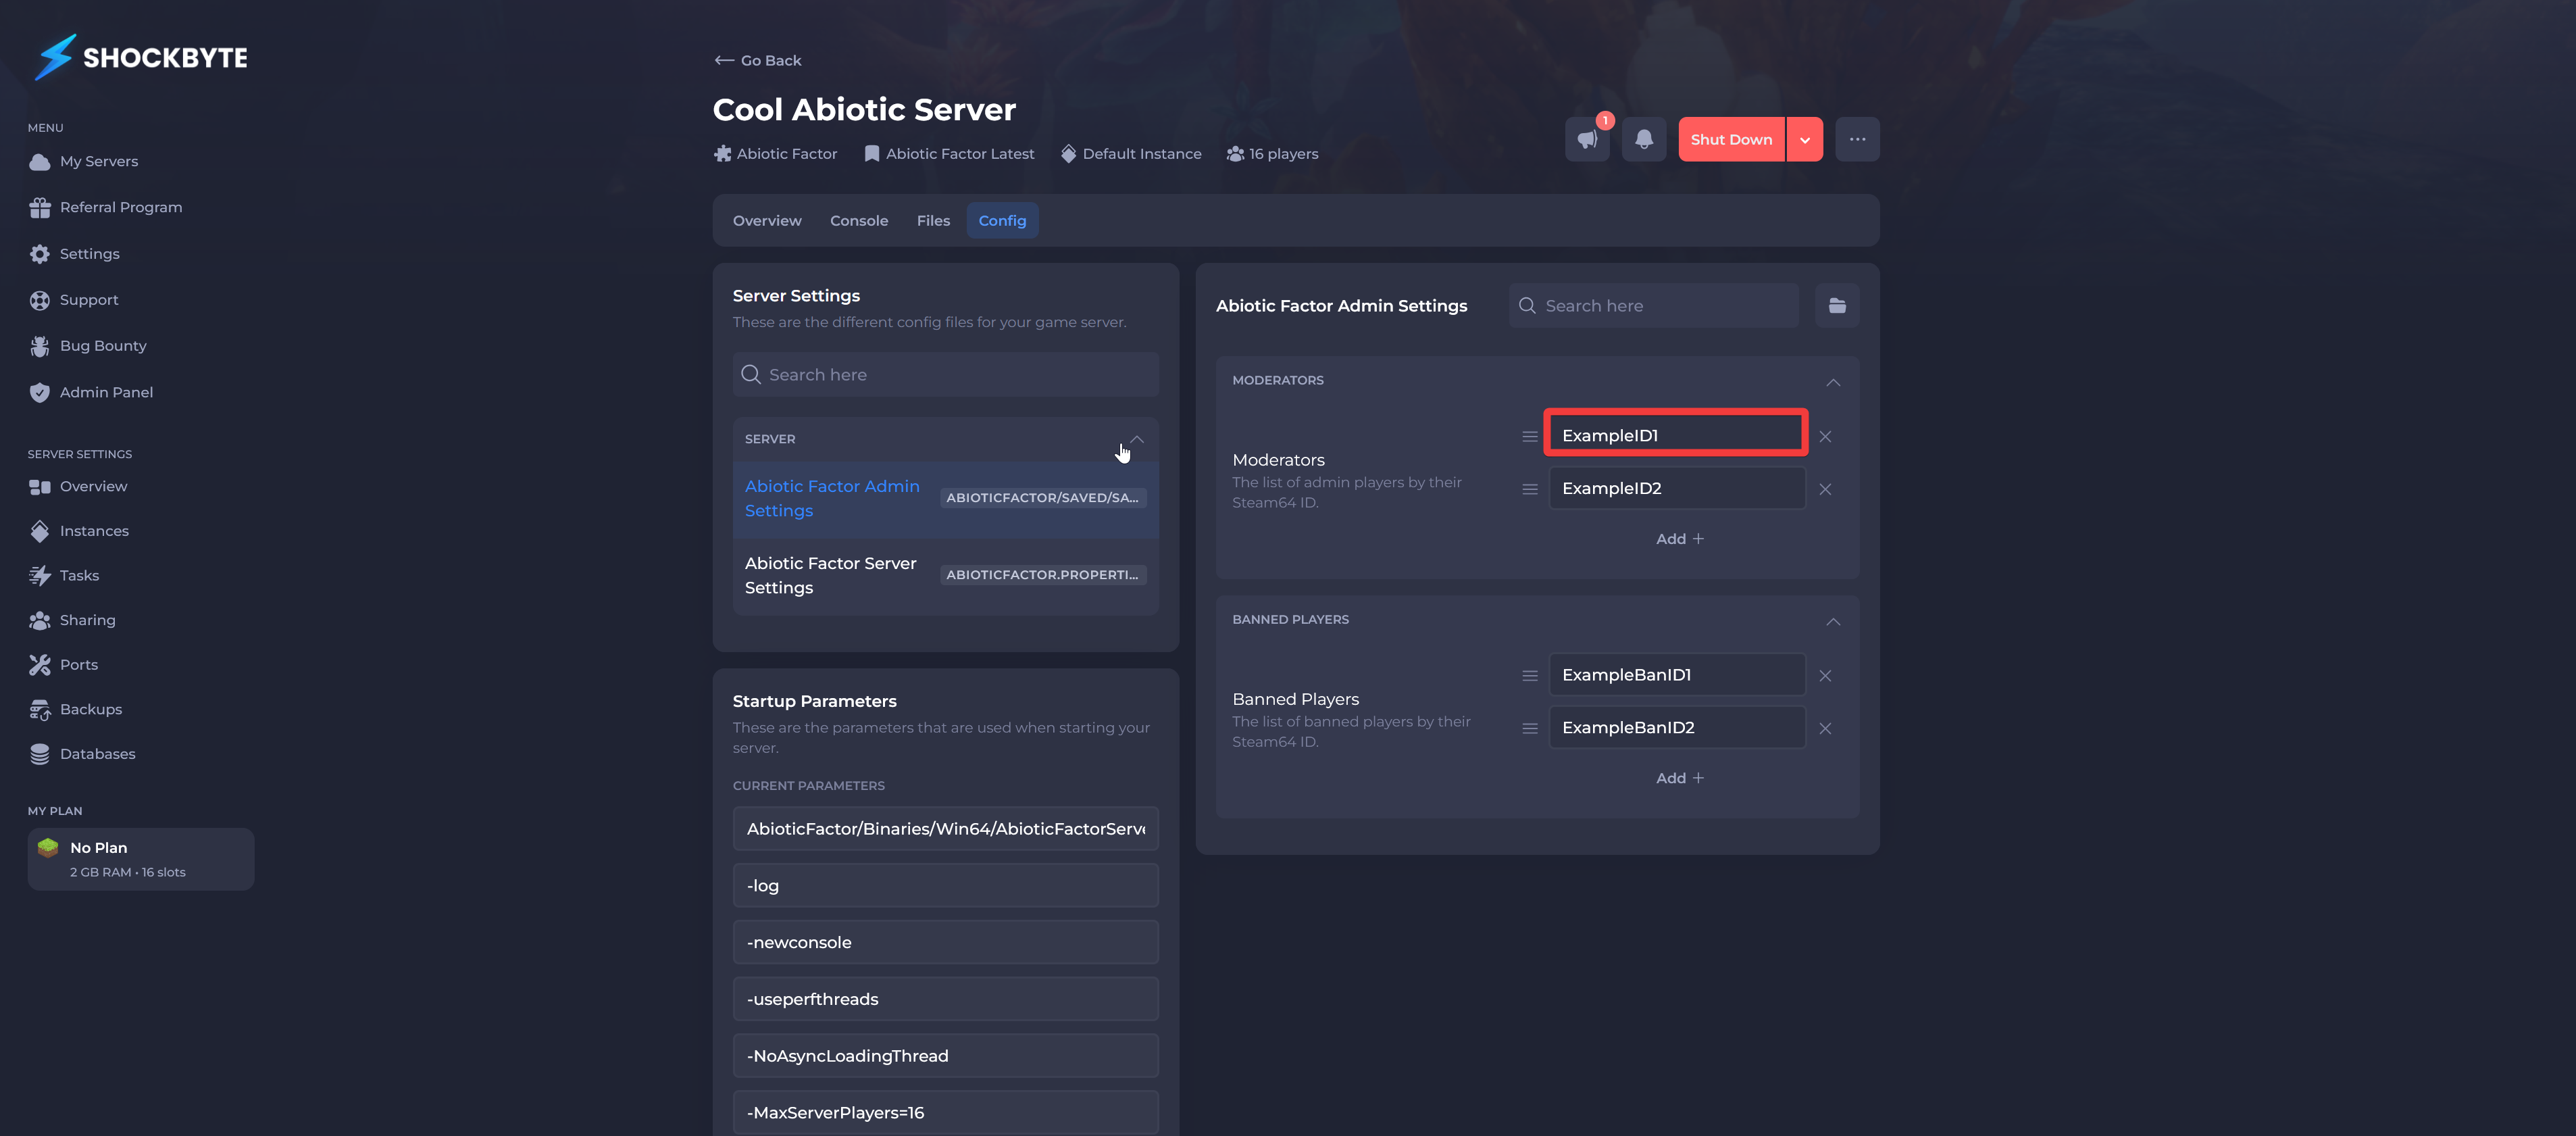This screenshot has width=2576, height=1136.
Task: Switch to the Files tab
Action: pos(933,221)
